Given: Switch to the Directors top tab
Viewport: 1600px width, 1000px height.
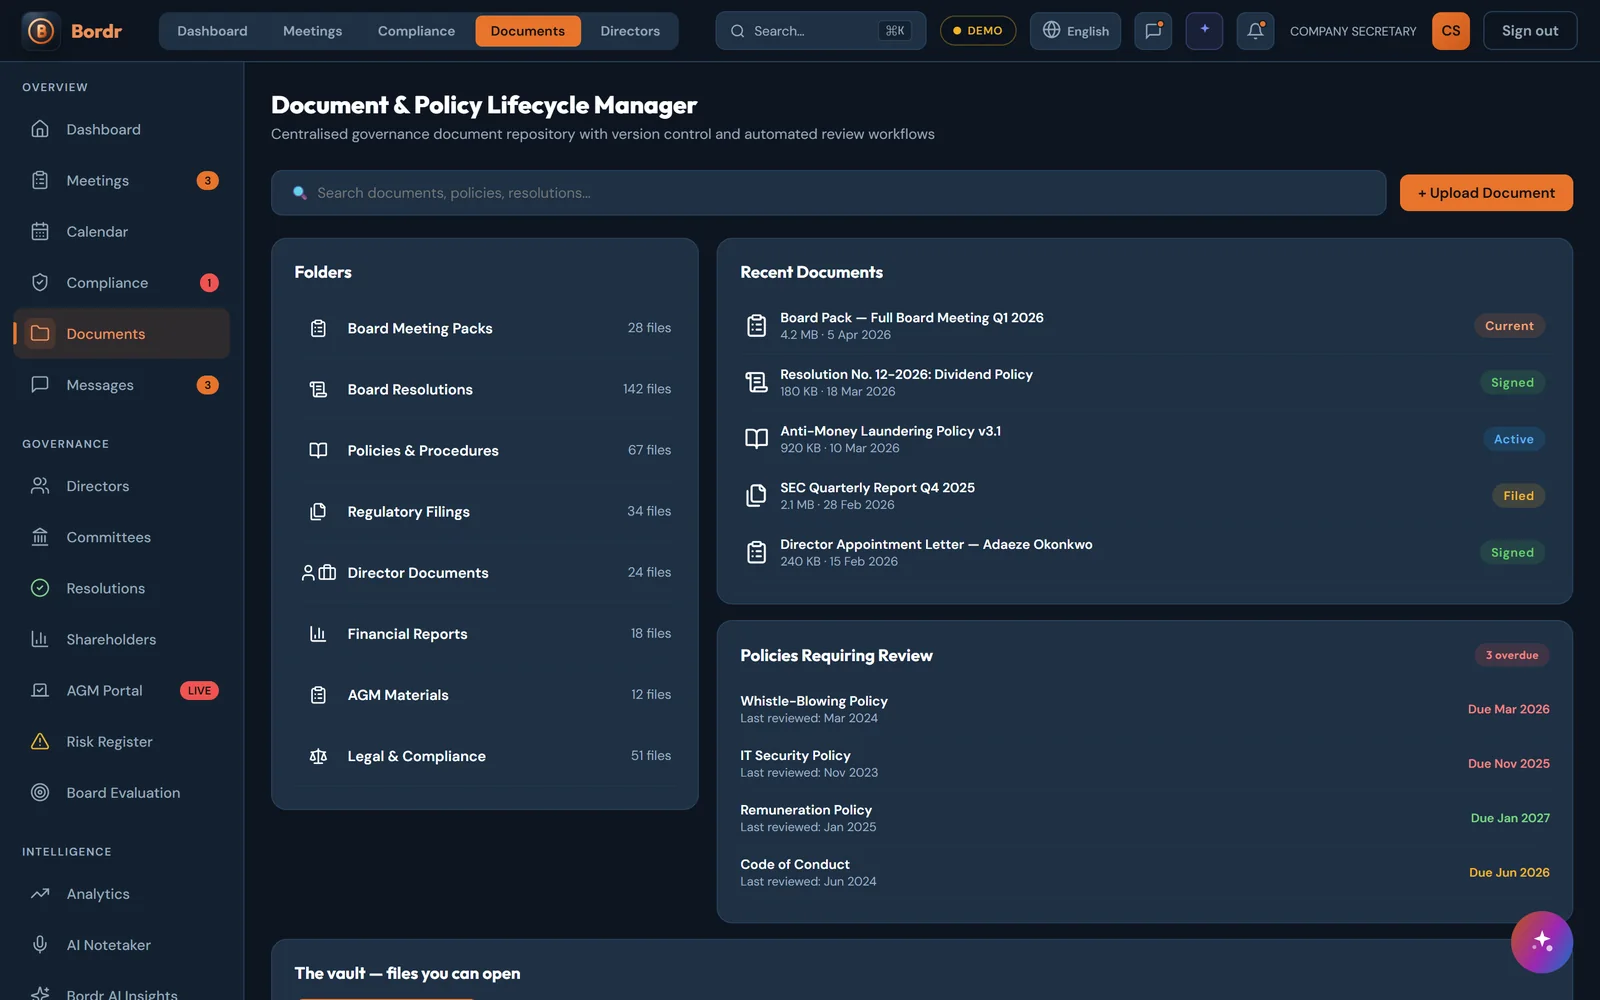Looking at the screenshot, I should coord(630,31).
